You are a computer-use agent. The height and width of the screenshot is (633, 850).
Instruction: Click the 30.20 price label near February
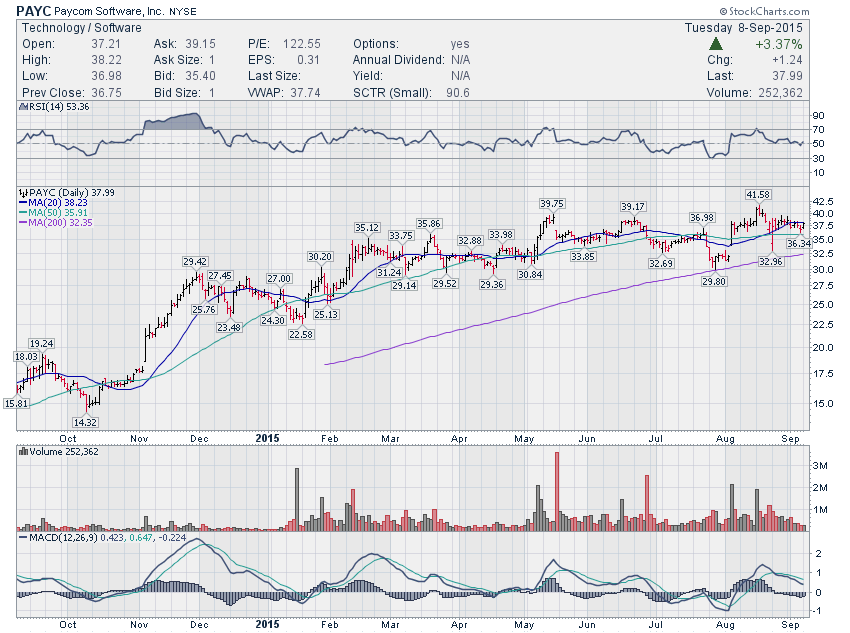(x=320, y=256)
